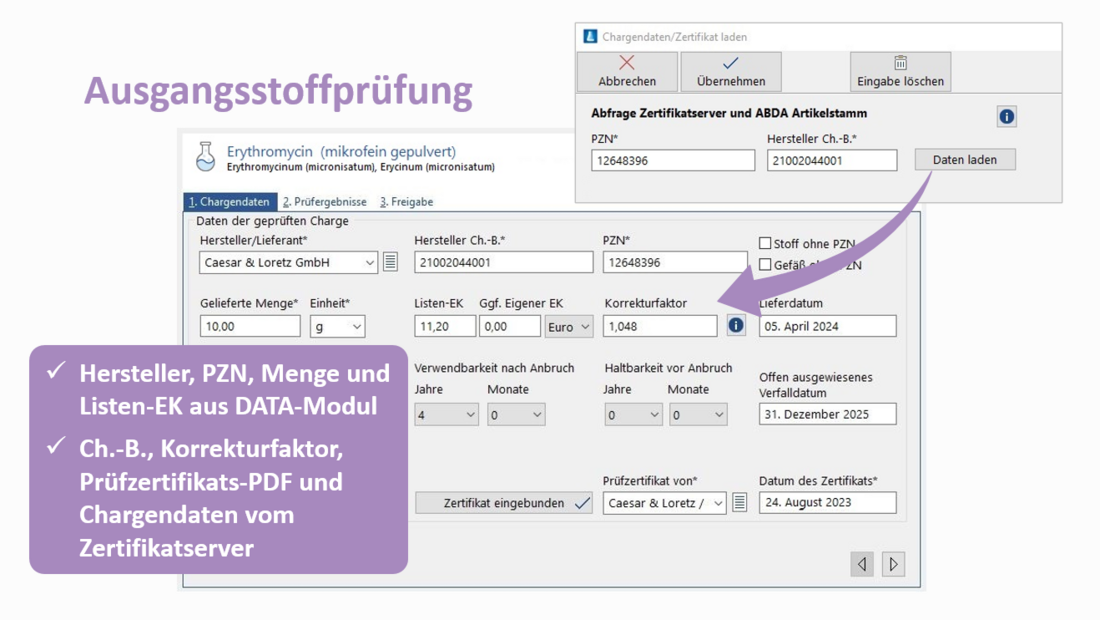Click the Daten laden button
The width and height of the screenshot is (1100, 620).
(964, 160)
